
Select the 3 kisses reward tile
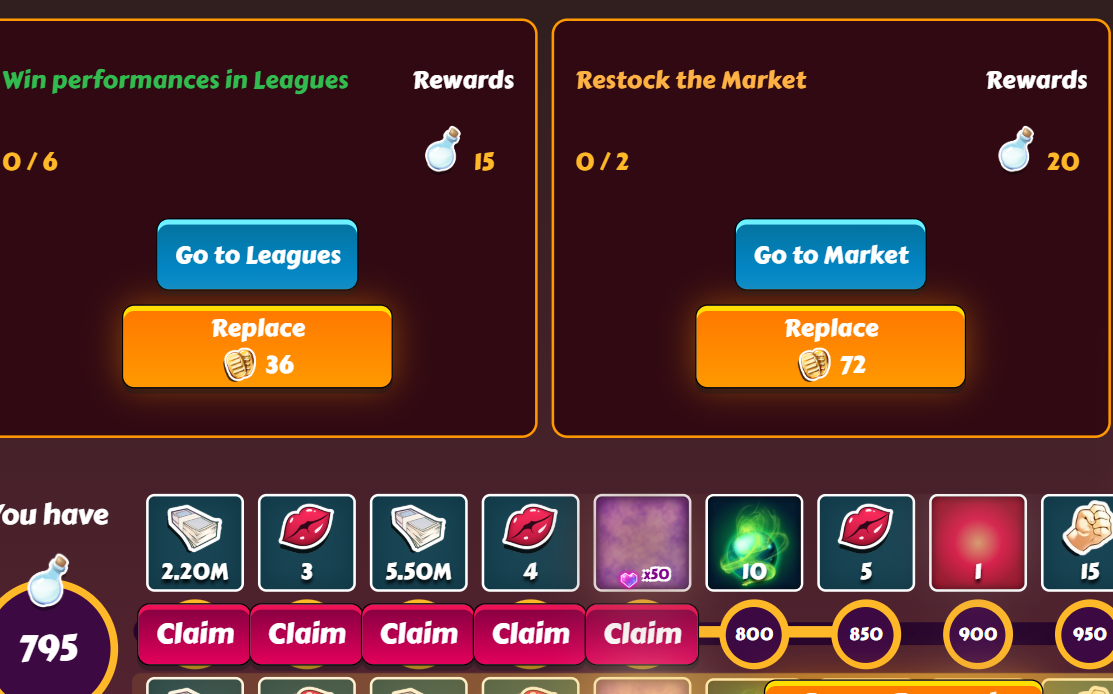point(307,543)
